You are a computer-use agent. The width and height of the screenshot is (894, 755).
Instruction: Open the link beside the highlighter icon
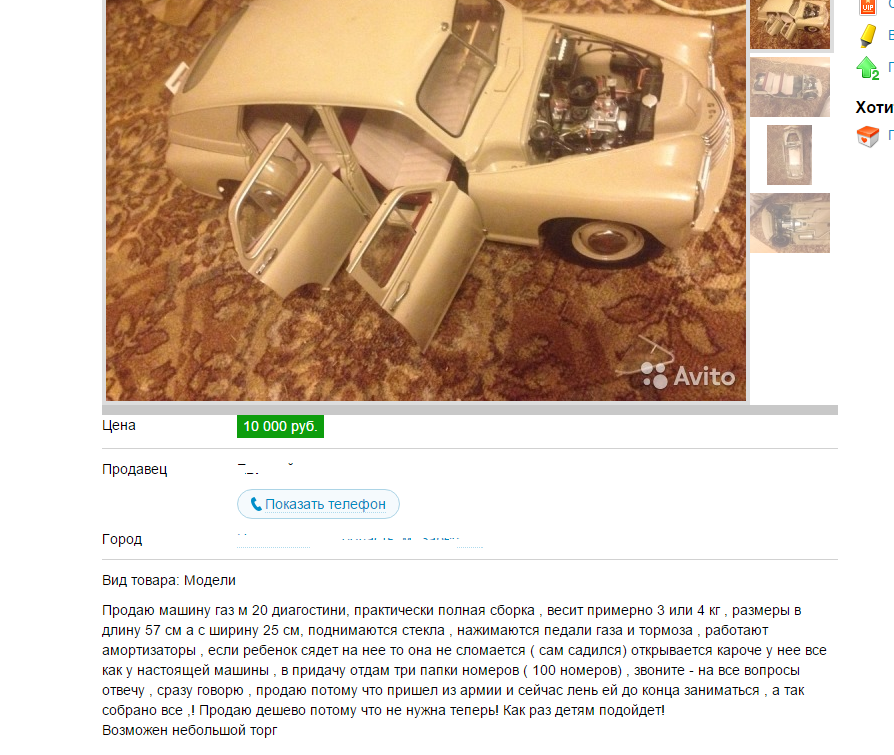(x=891, y=35)
